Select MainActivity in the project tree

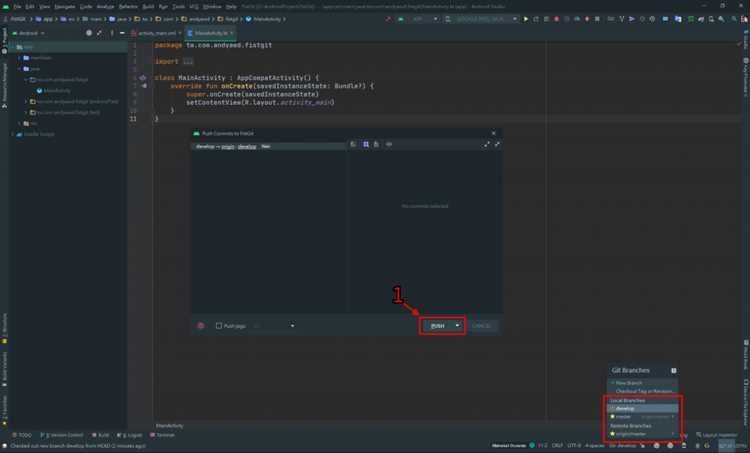56,90
